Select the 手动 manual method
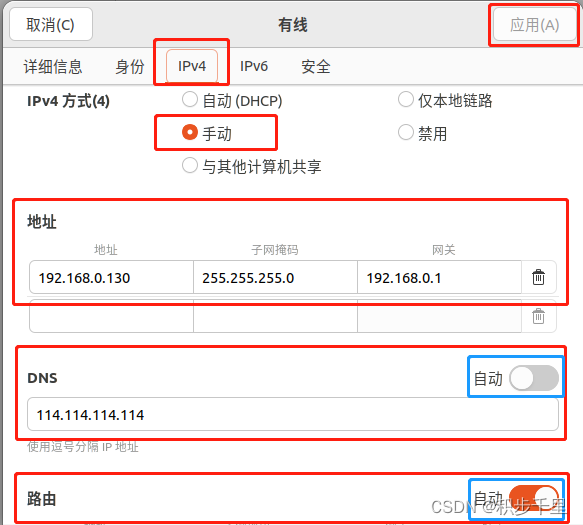 (x=190, y=132)
